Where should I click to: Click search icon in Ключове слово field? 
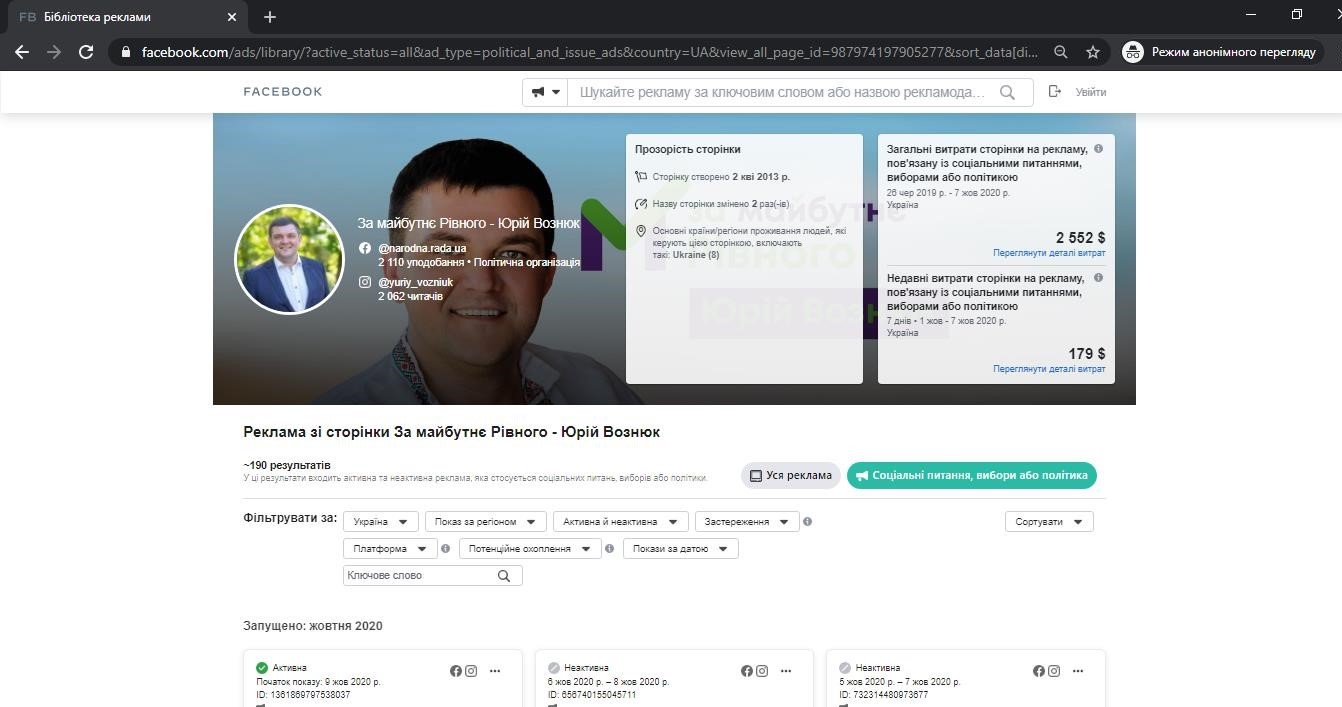click(504, 576)
